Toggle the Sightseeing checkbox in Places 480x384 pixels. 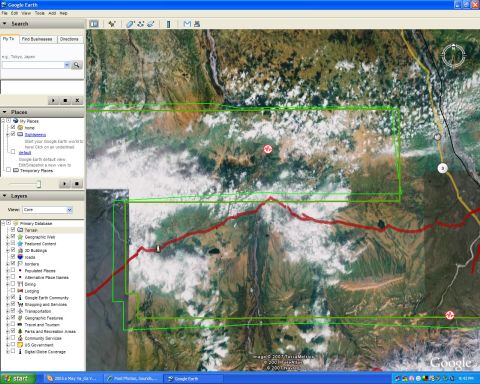13,134
